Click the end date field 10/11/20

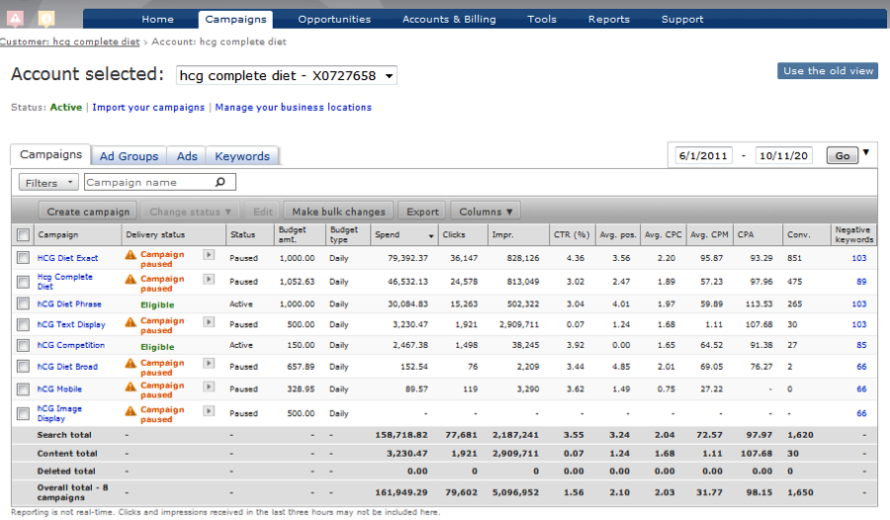coord(783,155)
